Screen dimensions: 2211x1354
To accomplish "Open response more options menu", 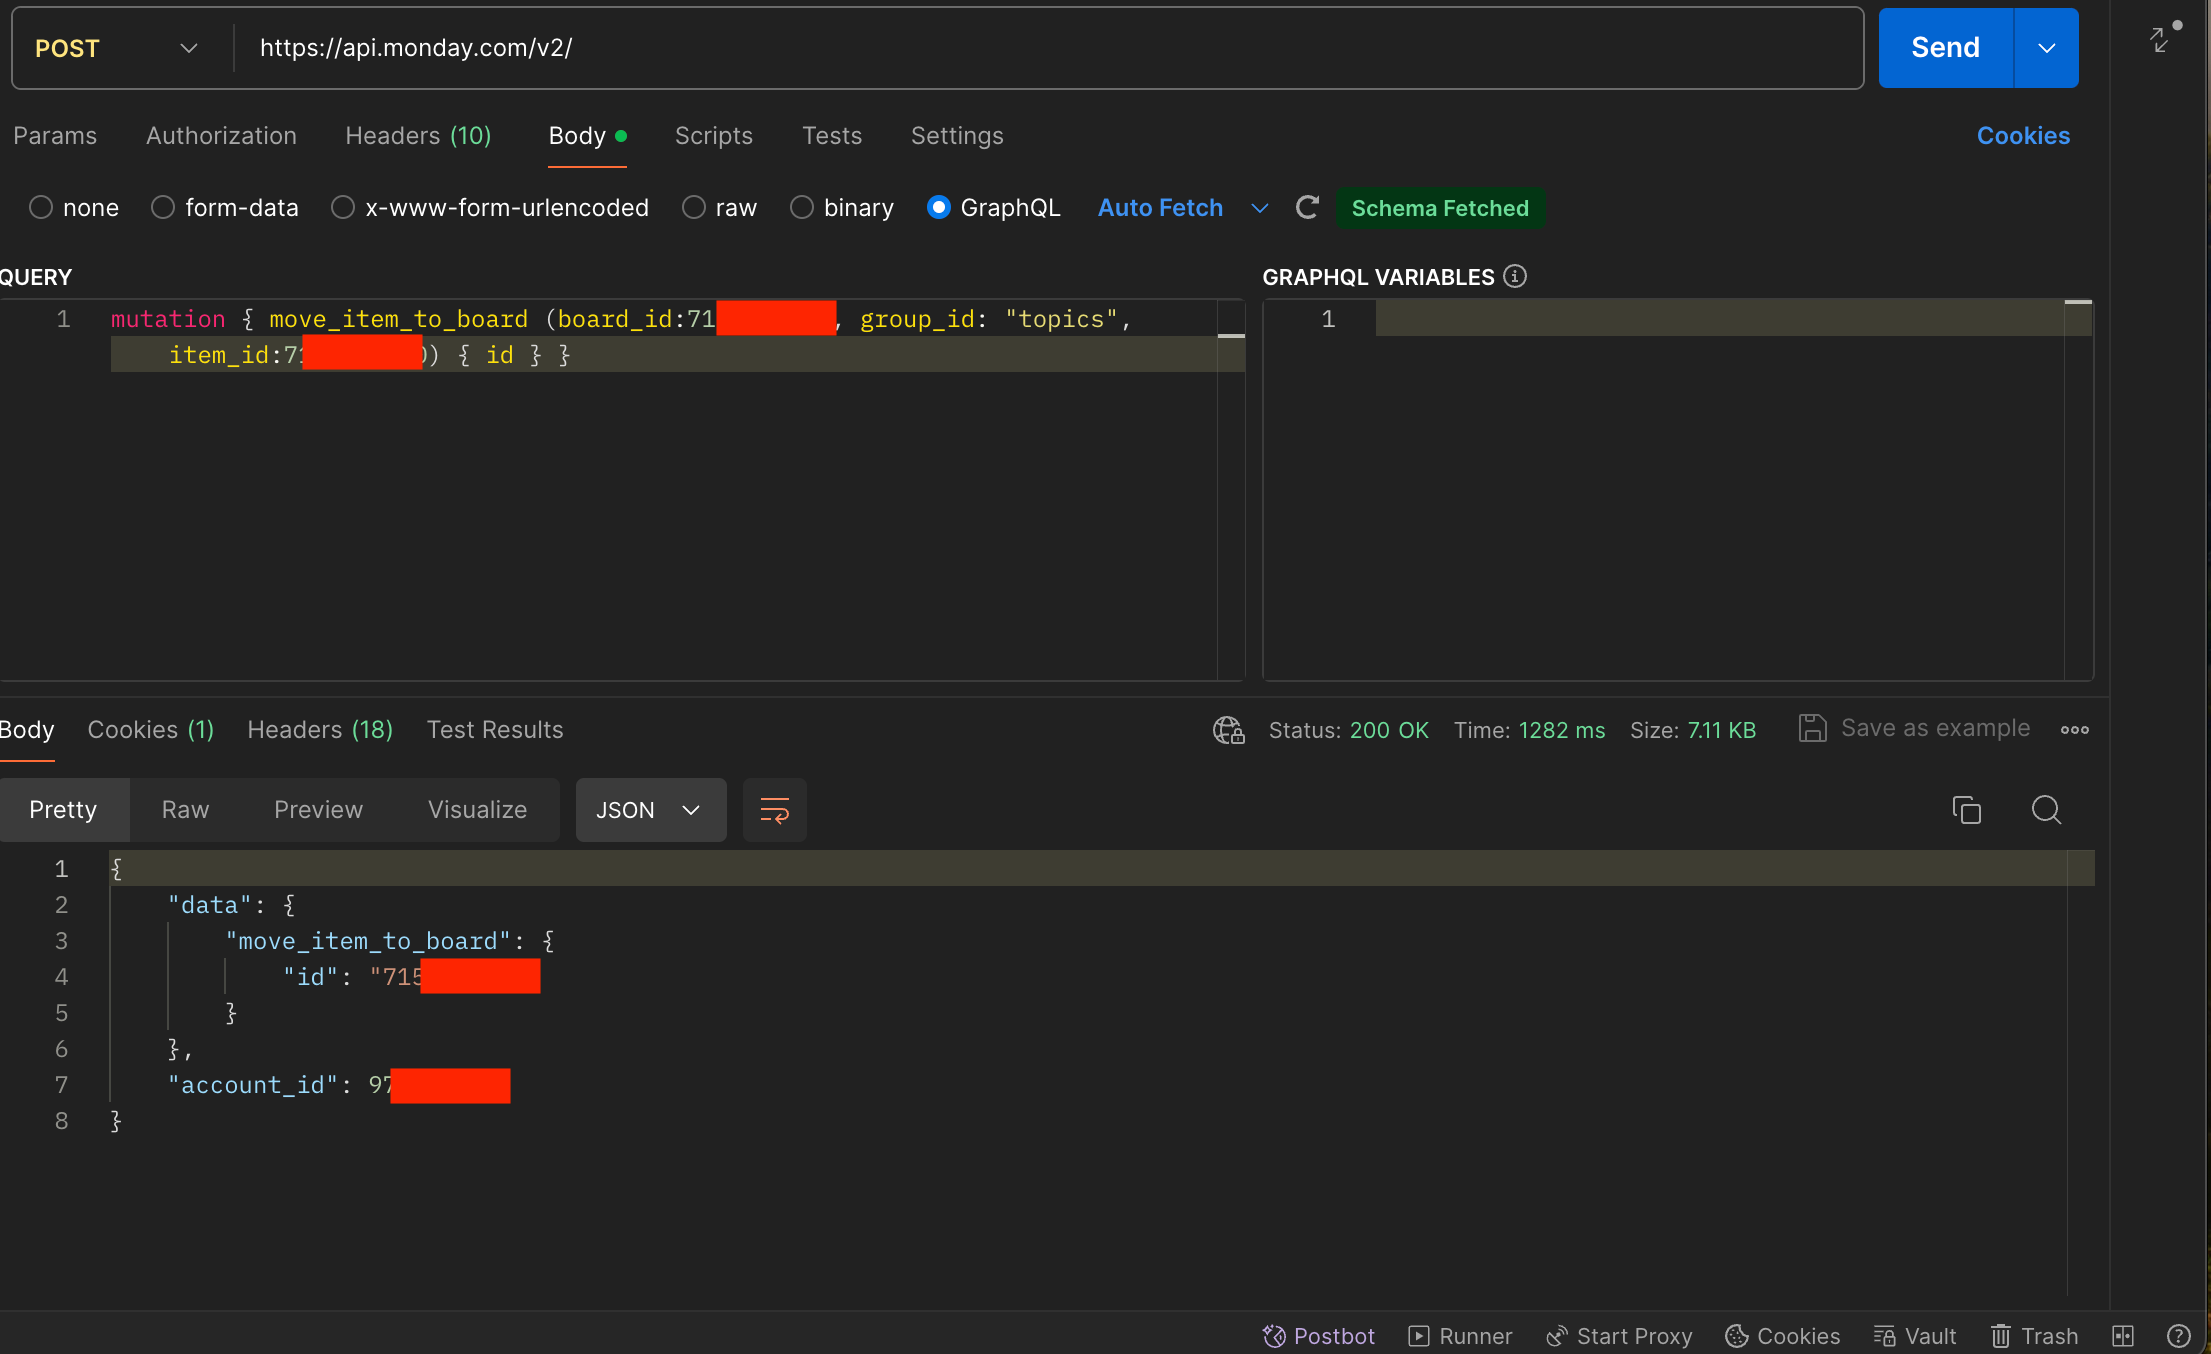I will tap(2075, 730).
